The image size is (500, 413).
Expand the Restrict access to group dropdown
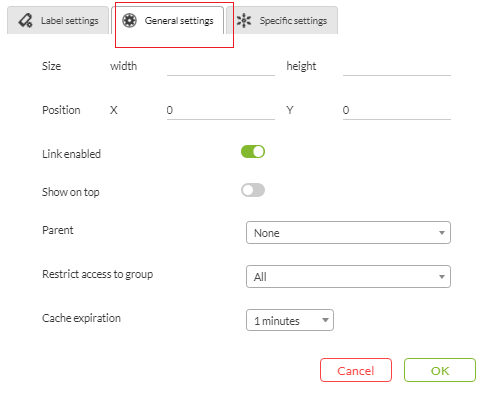pyautogui.click(x=348, y=277)
